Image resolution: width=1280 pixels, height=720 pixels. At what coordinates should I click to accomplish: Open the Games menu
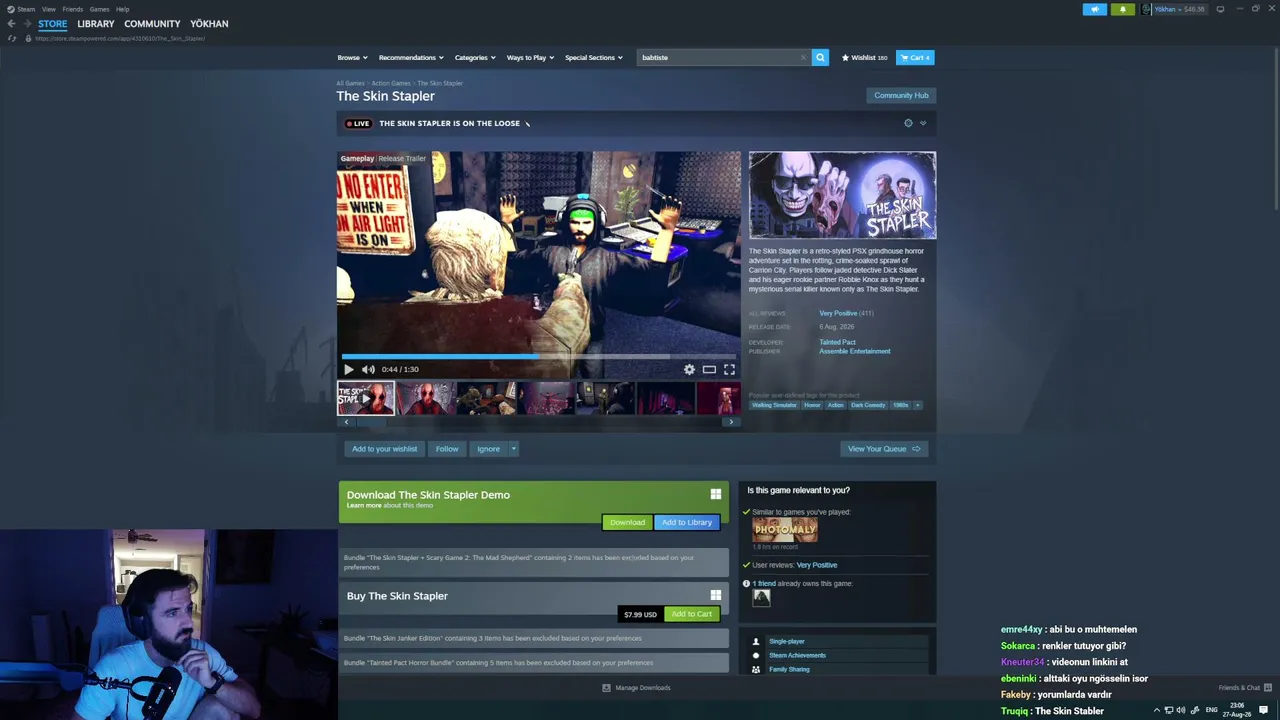(x=99, y=9)
